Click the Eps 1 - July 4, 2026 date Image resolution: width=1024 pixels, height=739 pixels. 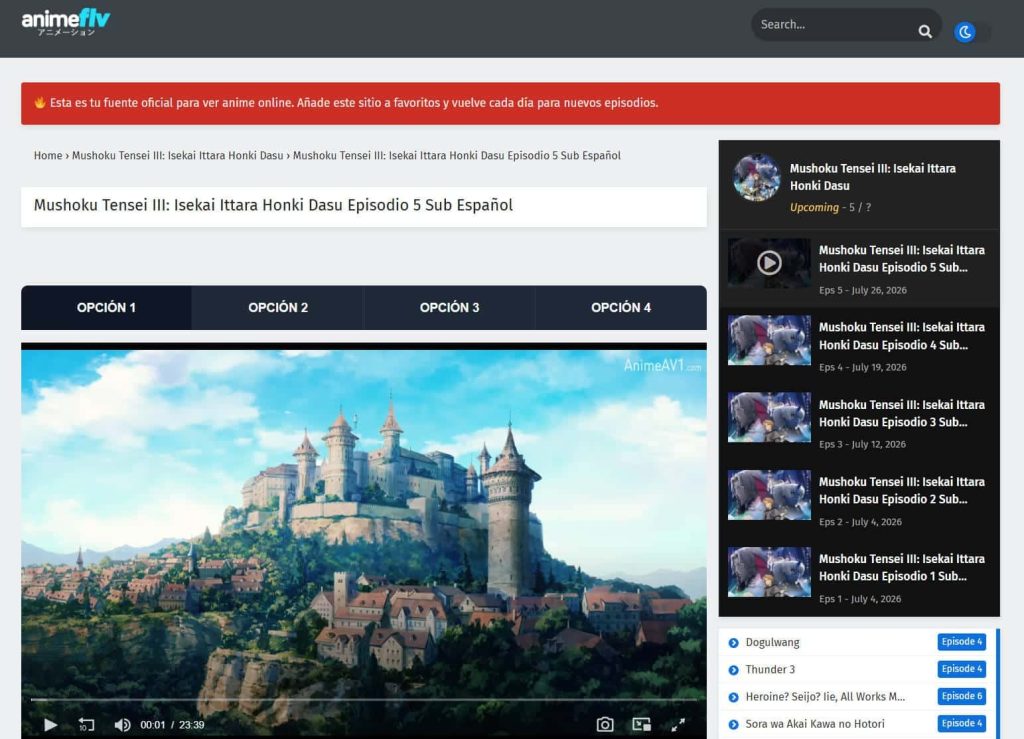860,599
